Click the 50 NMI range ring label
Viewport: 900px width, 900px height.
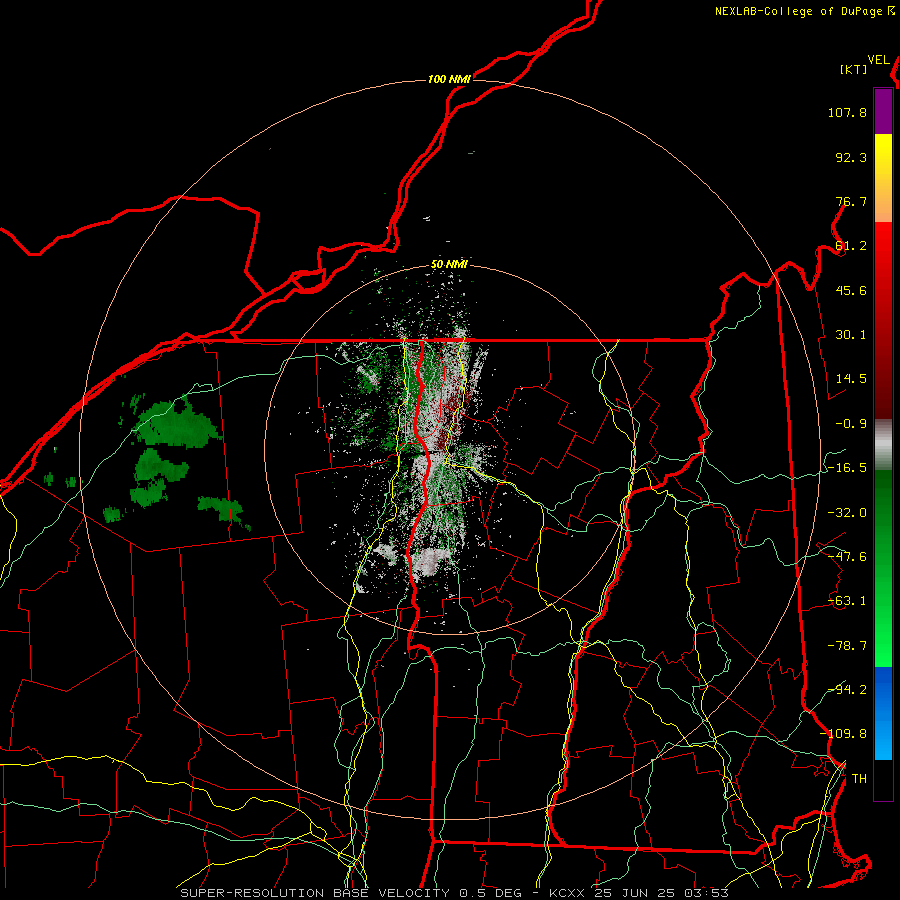(449, 265)
